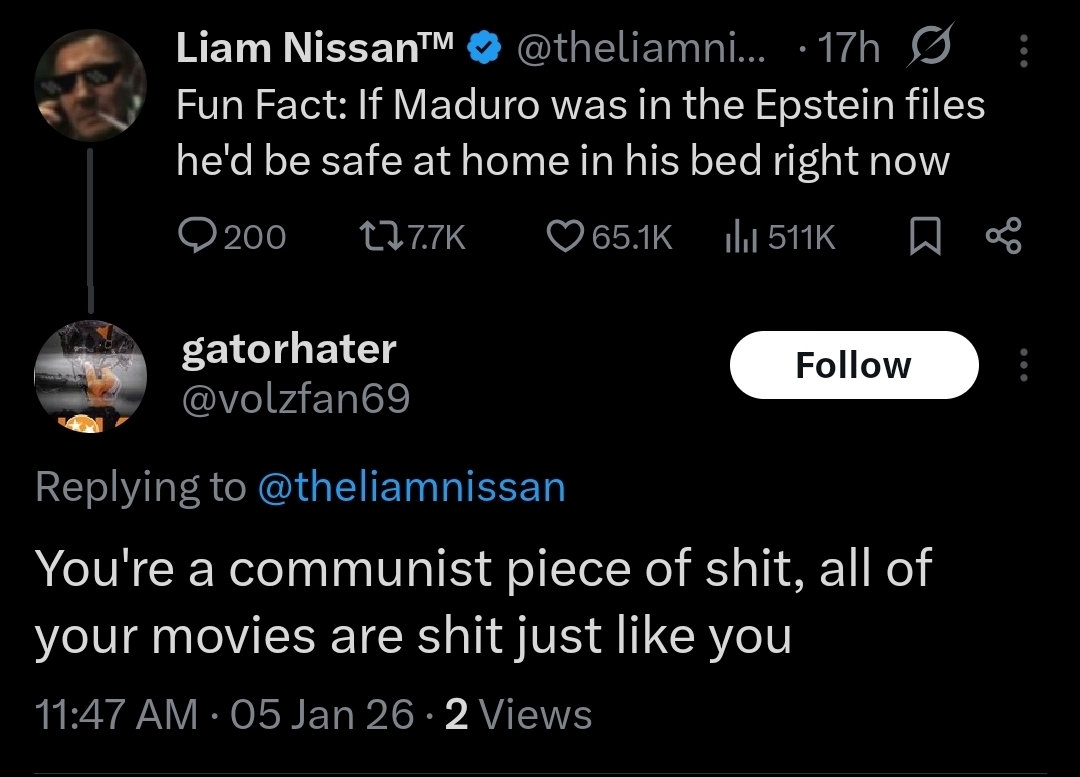Click the 11:47 AM reply timestamp
Screen dimensions: 1080x777
click(116, 715)
